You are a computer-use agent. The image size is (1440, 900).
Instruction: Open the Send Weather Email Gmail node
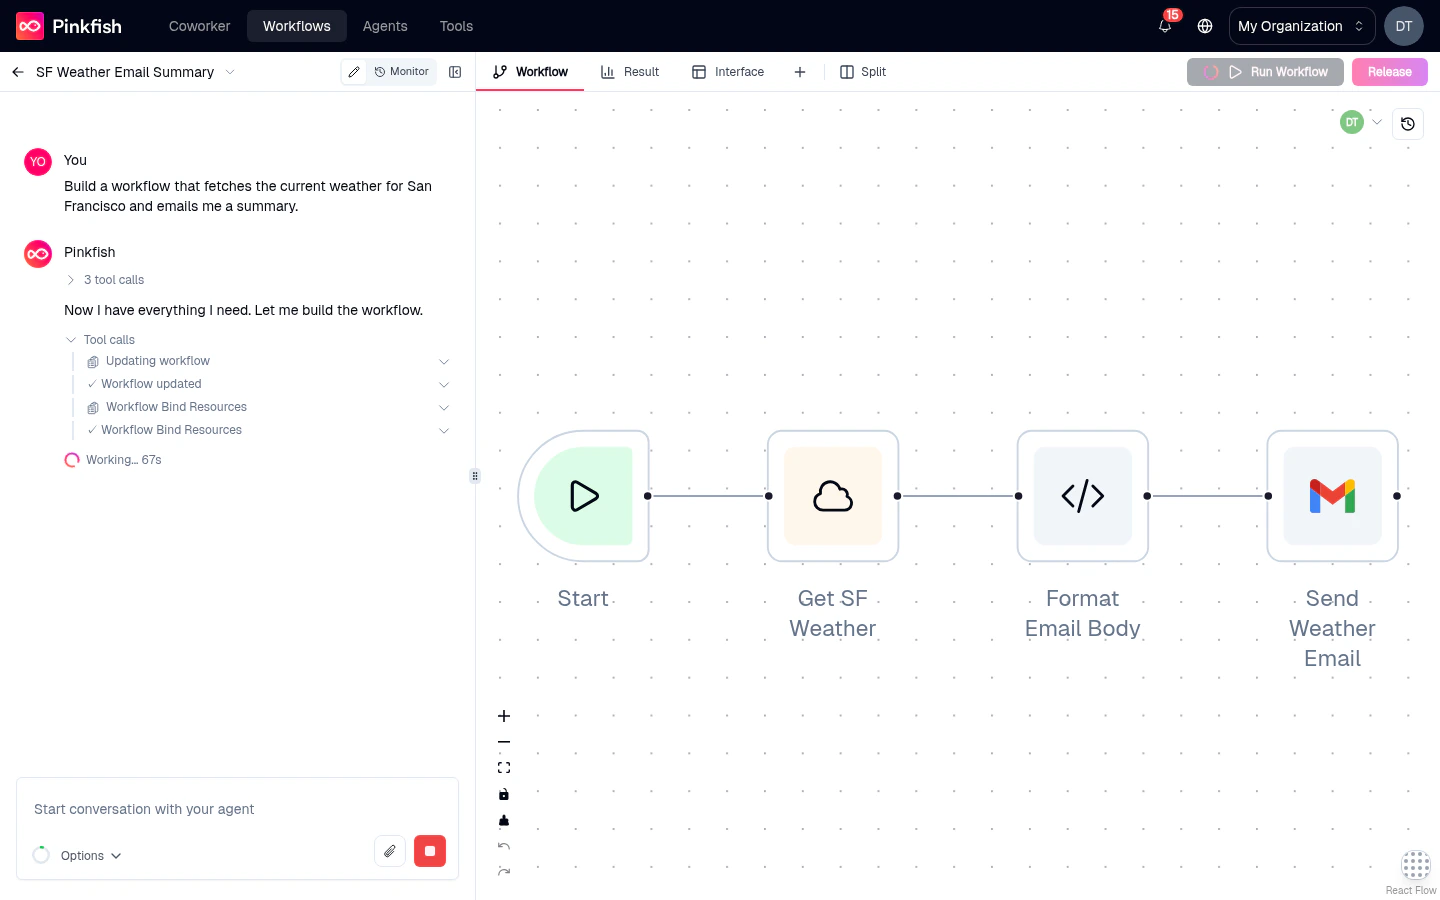1332,496
